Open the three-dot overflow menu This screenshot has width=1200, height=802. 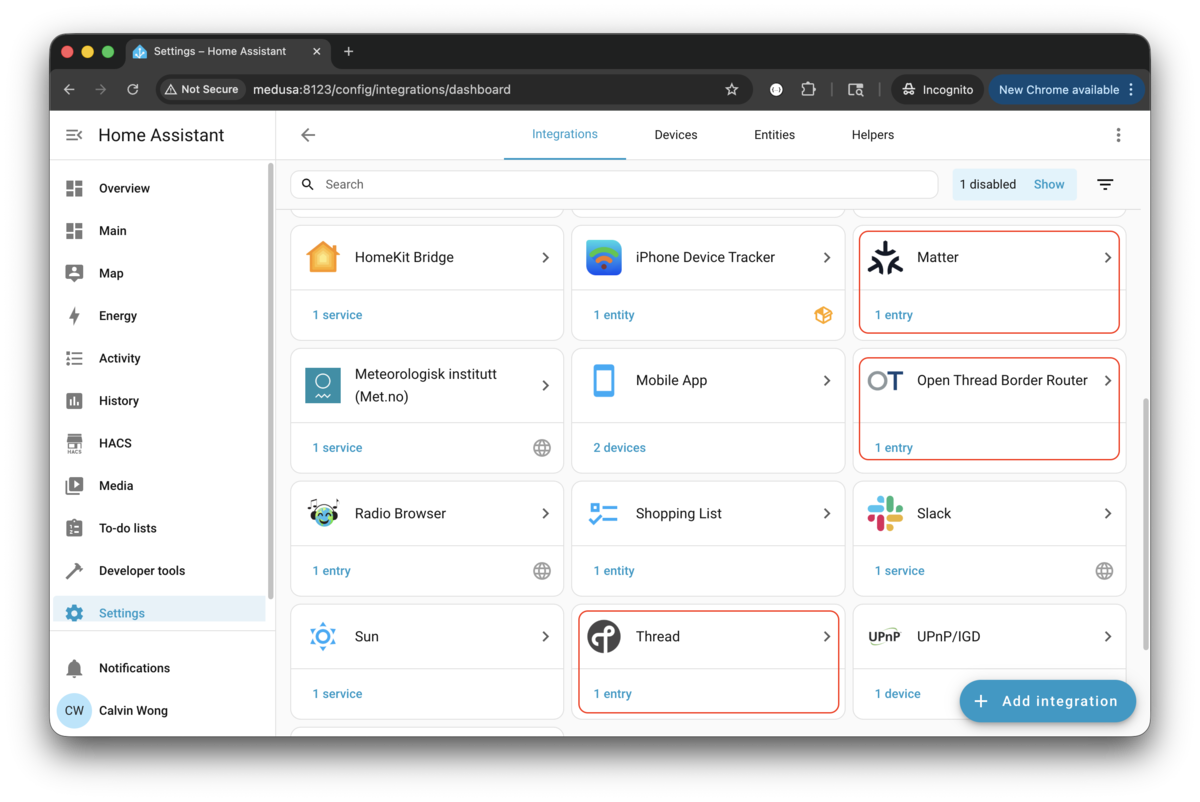tap(1118, 135)
